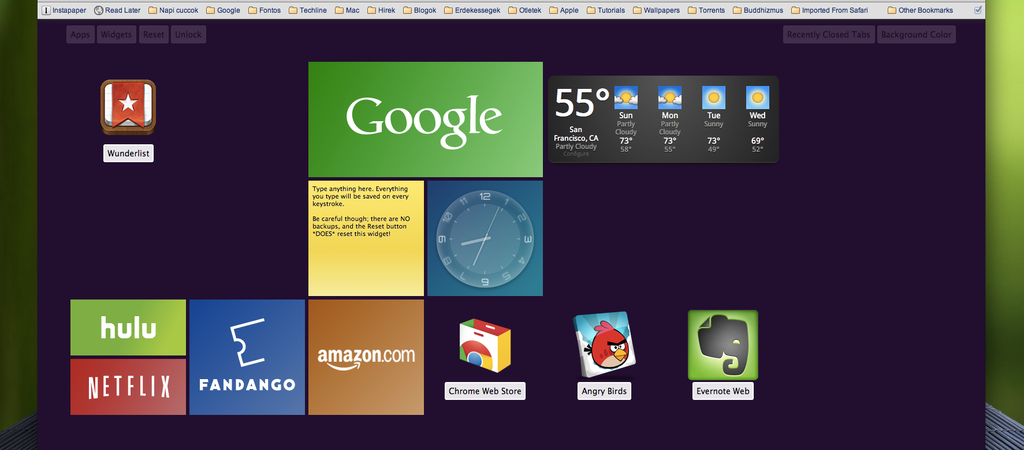
Task: Open the Hirek bookmark folder
Action: [x=381, y=10]
